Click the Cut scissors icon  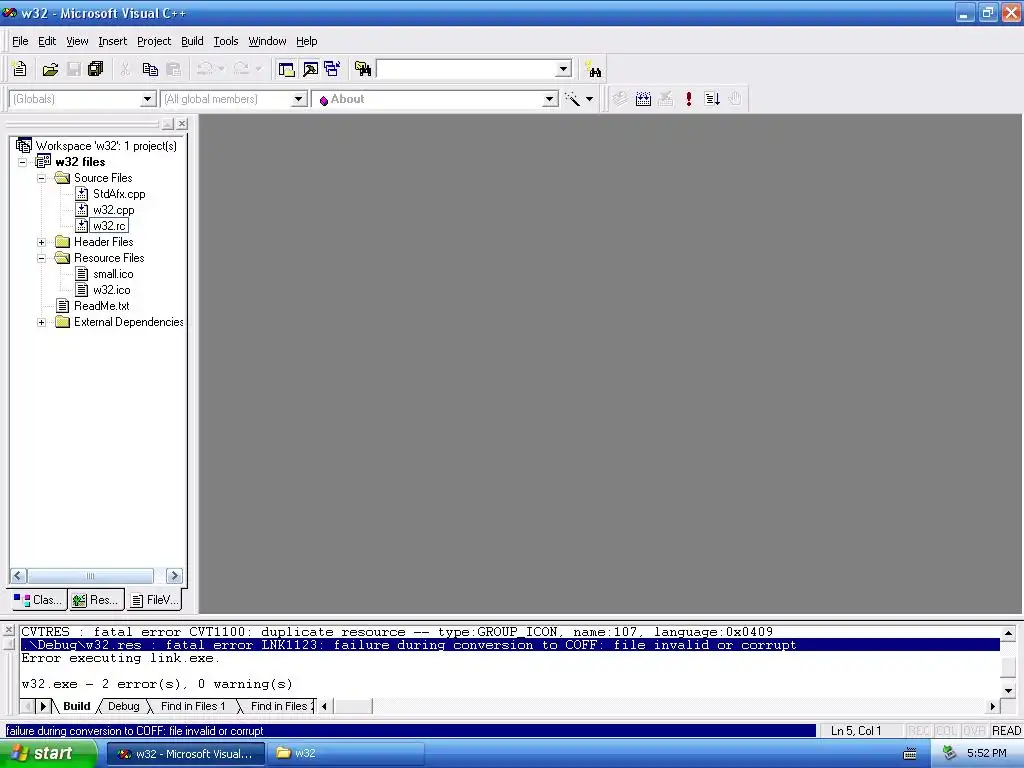click(x=125, y=69)
